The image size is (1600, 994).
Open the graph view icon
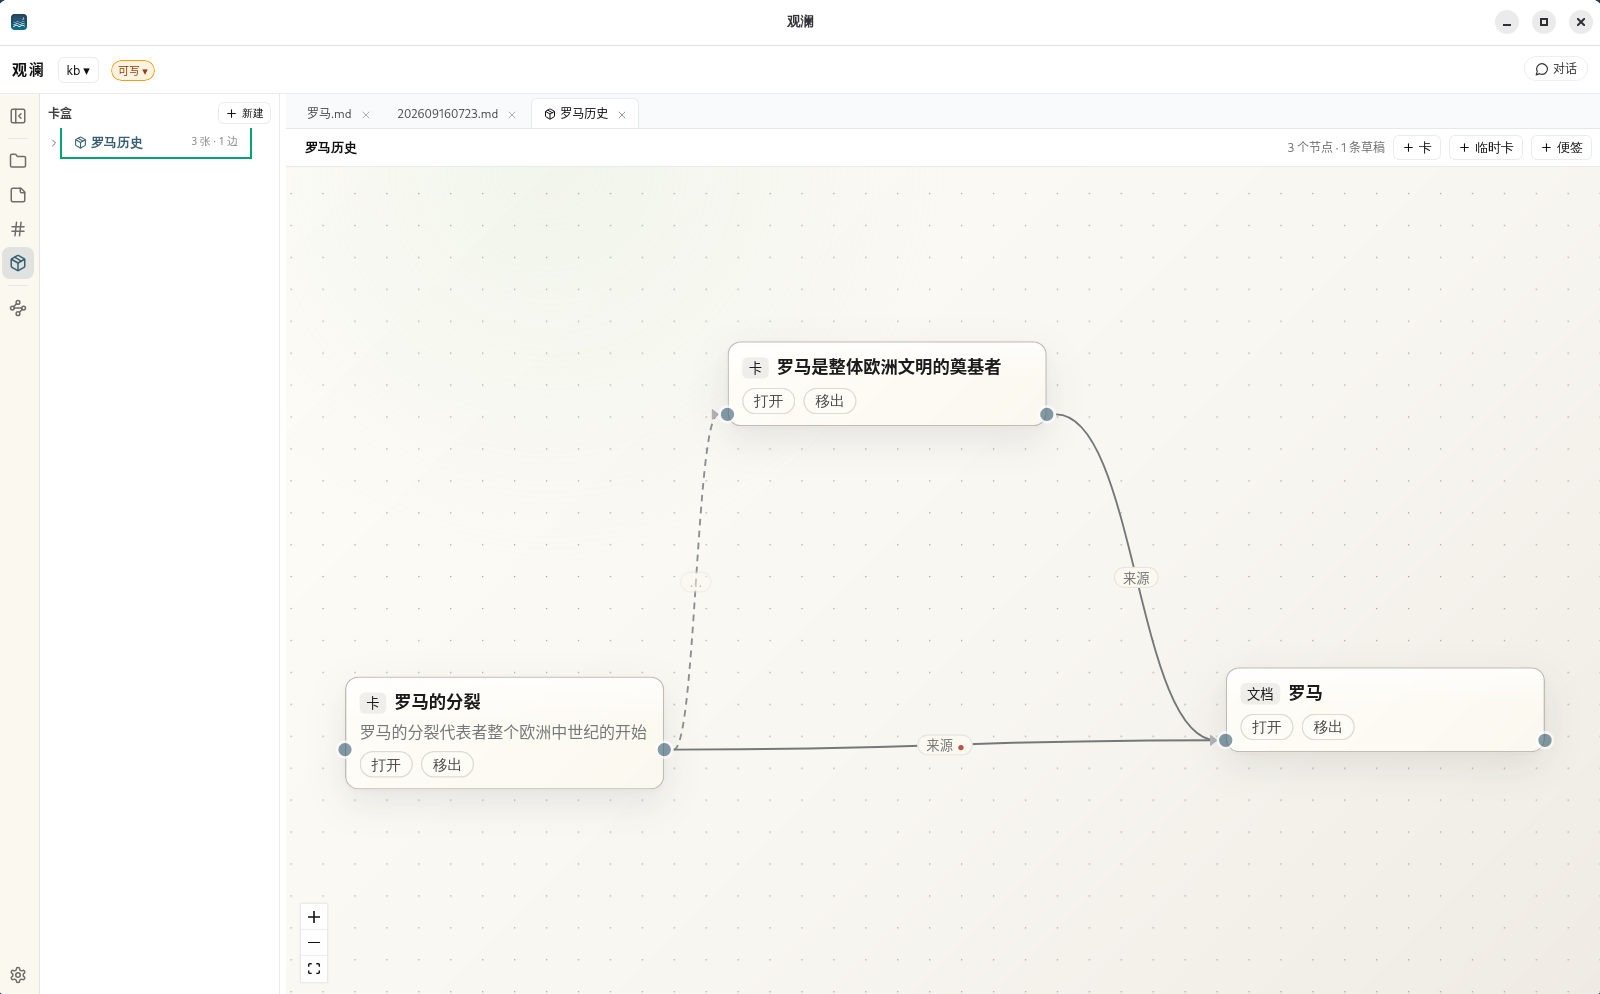tap(18, 308)
